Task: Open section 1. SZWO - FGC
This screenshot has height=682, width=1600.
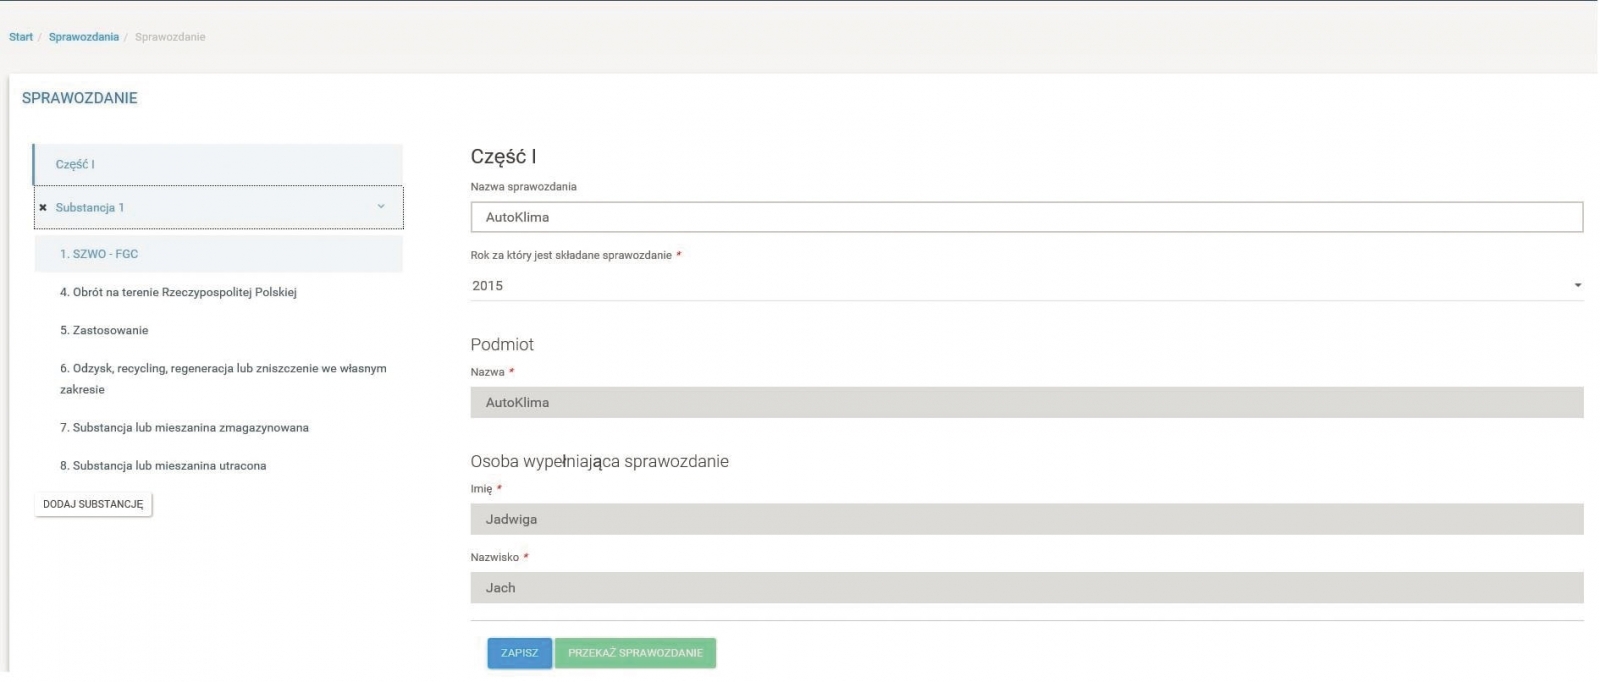Action: 99,254
